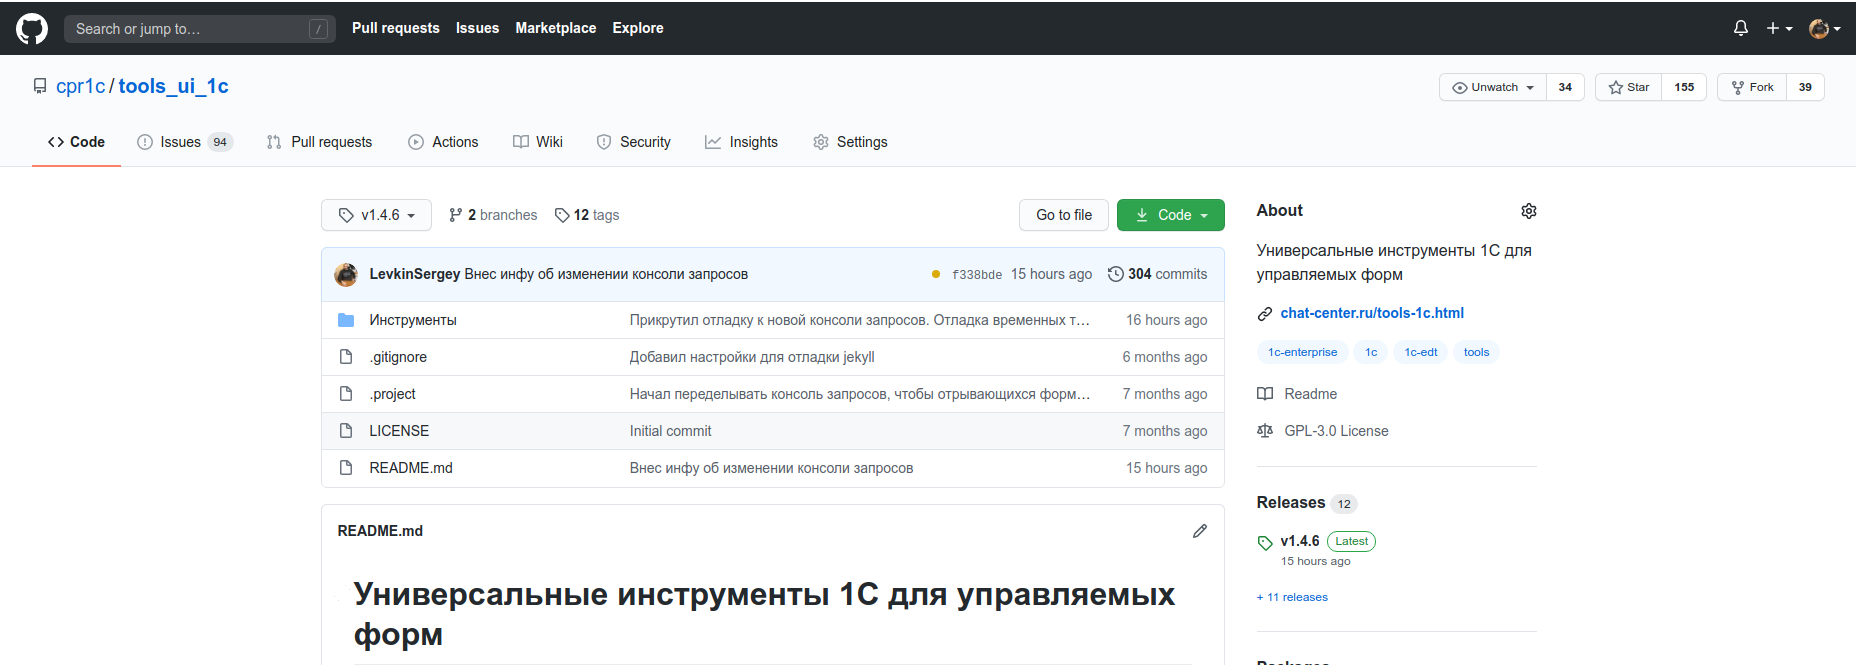1856x665 pixels.
Task: Open the v1.4.6 tag selector dropdown
Action: coord(376,215)
